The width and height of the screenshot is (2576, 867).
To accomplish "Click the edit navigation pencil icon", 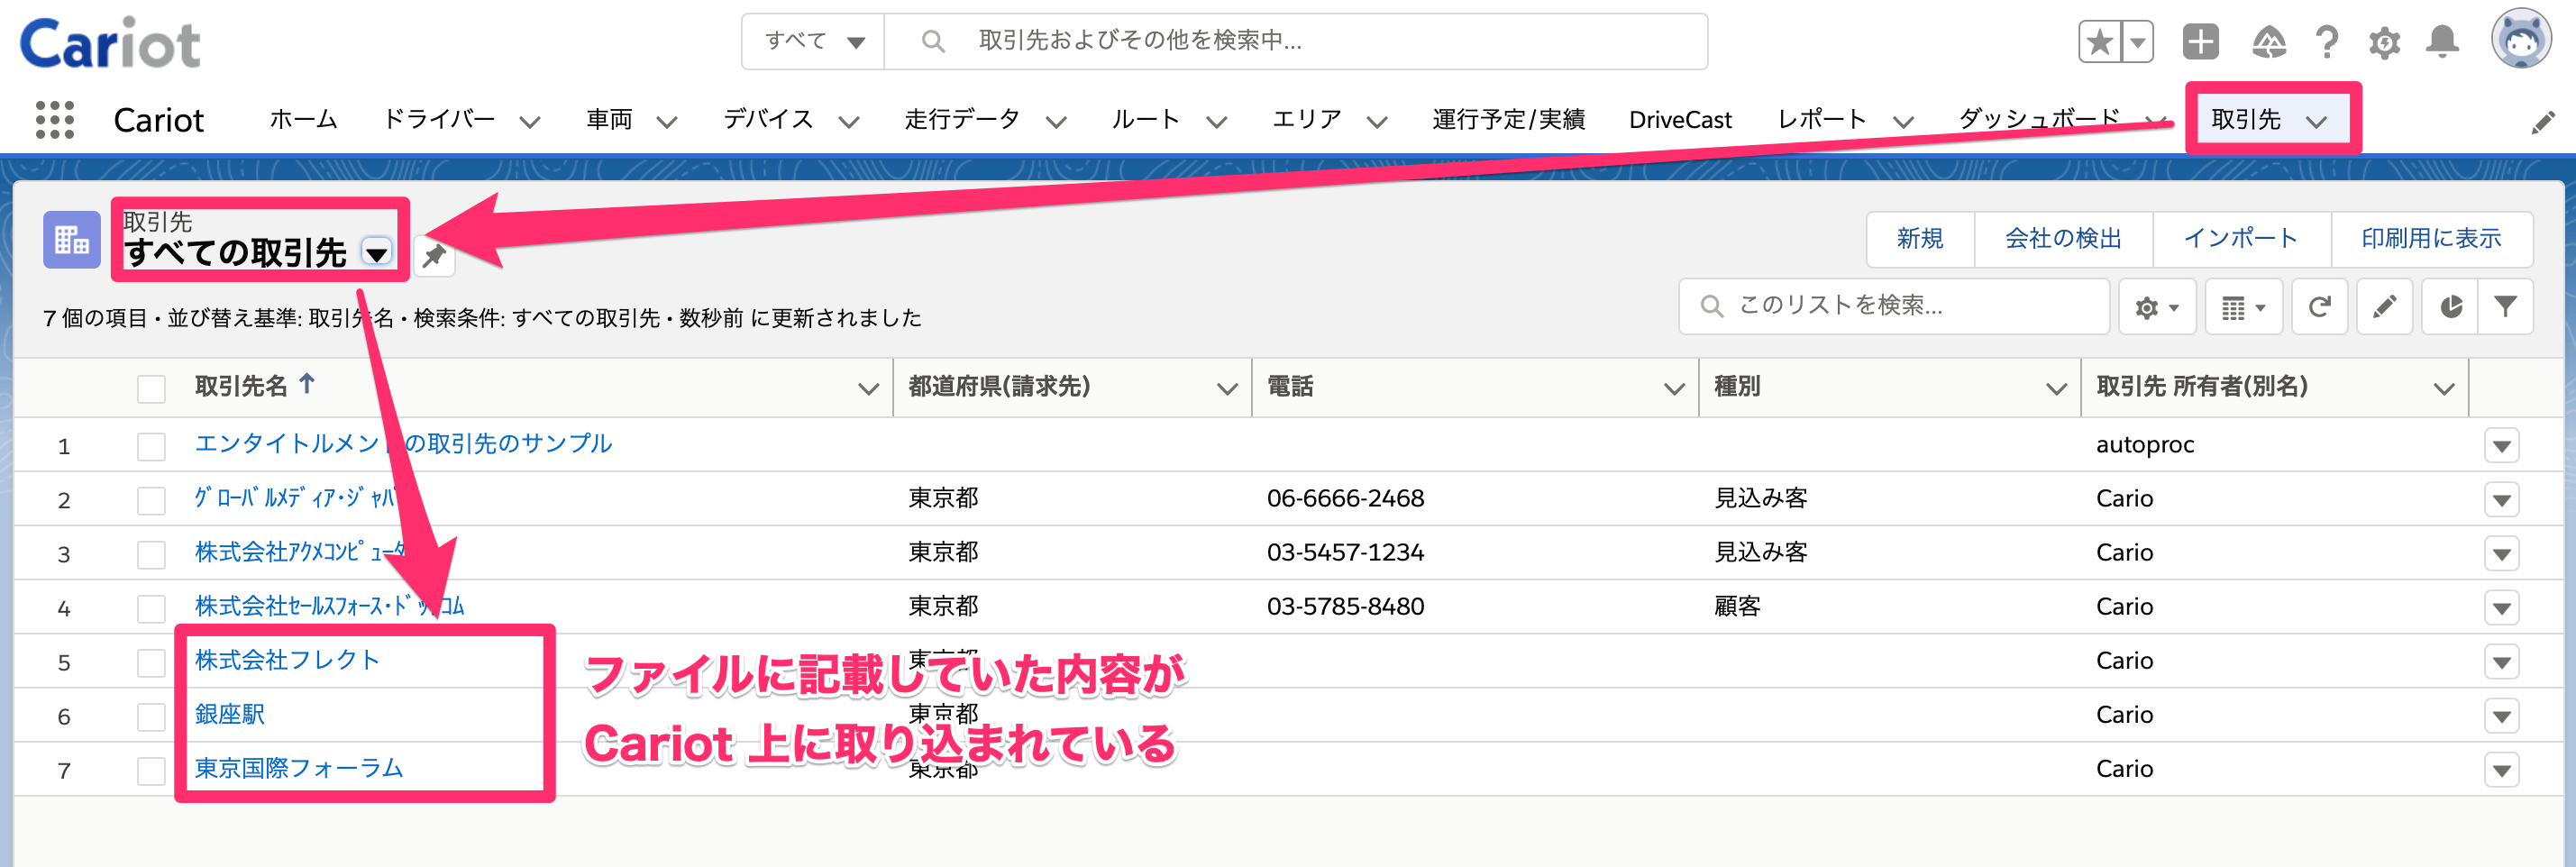I will 2543,123.
